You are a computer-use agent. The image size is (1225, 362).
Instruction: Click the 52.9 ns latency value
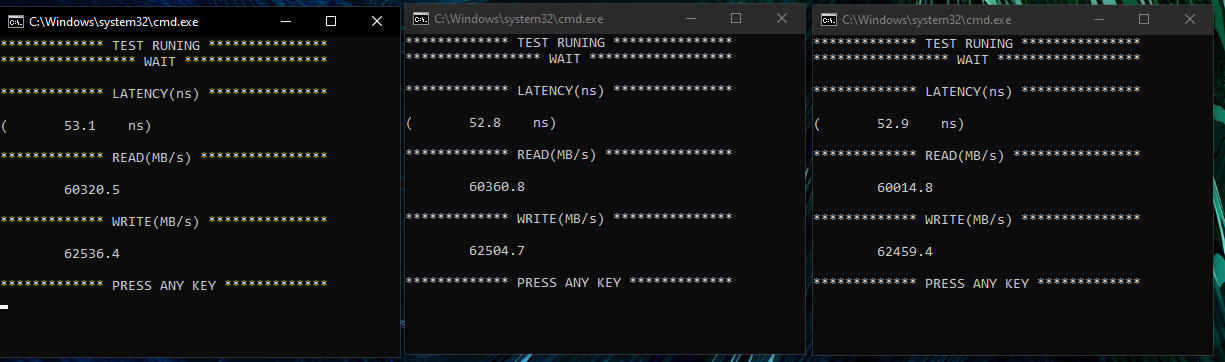(x=892, y=124)
